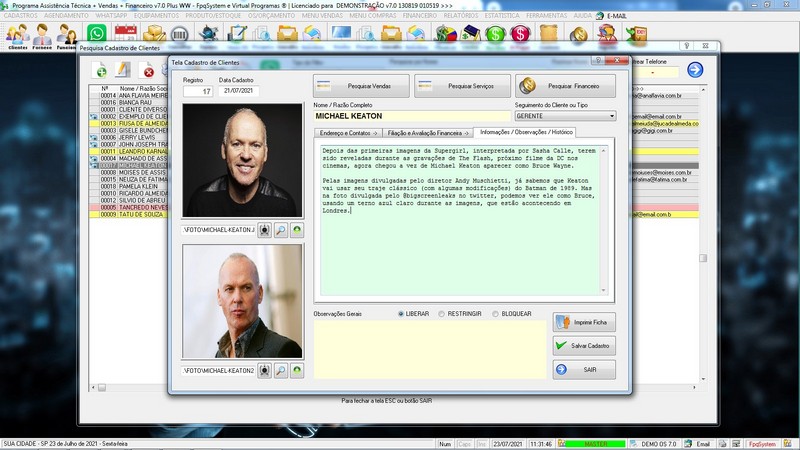
Task: Click the SAIR button
Action: pyautogui.click(x=584, y=369)
